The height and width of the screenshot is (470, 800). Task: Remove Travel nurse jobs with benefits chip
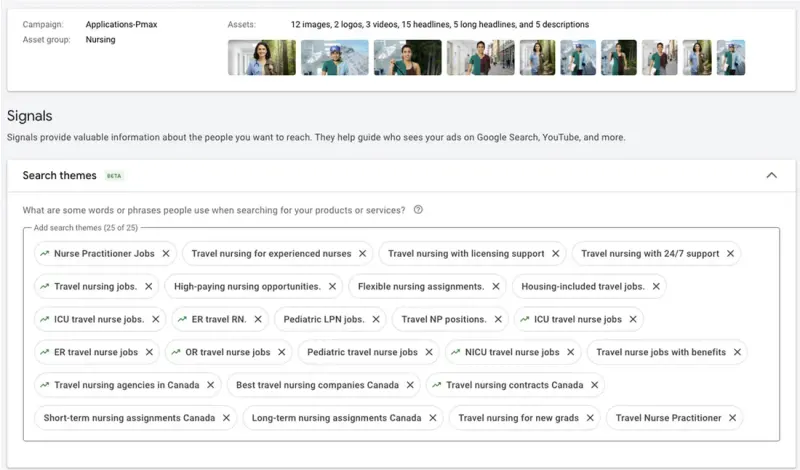click(737, 352)
